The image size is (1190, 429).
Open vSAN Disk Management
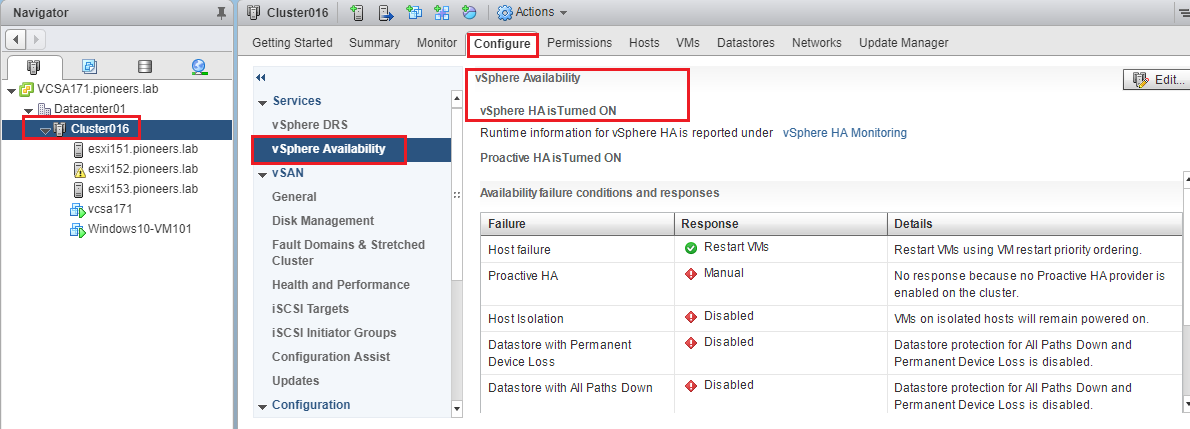[323, 221]
